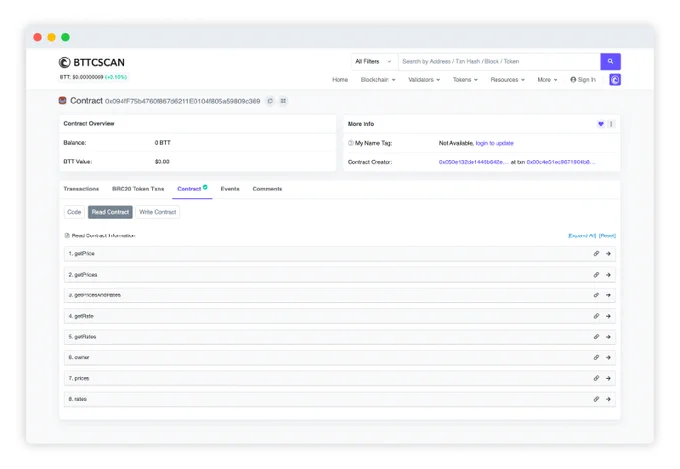The image size is (680, 469).
Task: Copy link icon for getRate row
Action: [x=596, y=316]
